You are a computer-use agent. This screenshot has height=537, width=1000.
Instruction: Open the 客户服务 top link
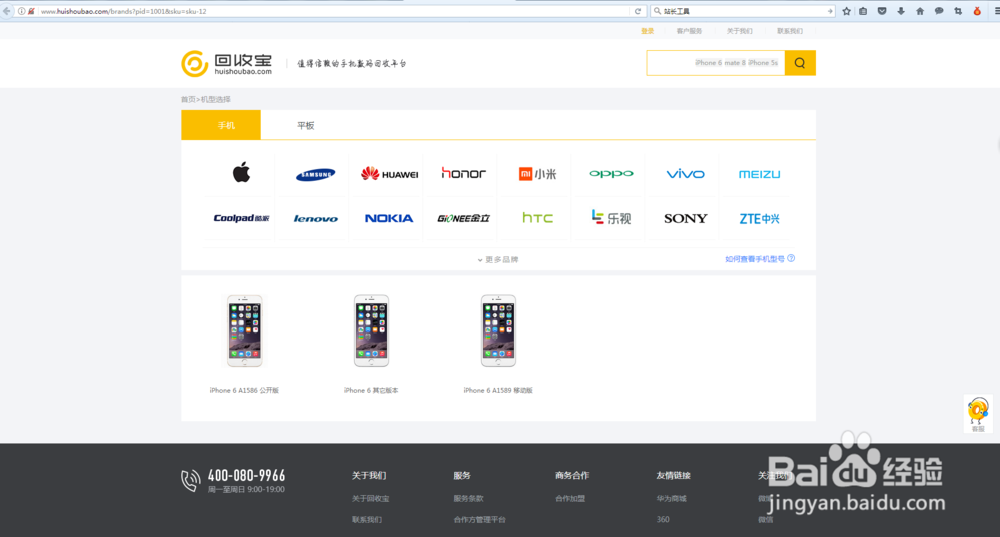[x=689, y=31]
